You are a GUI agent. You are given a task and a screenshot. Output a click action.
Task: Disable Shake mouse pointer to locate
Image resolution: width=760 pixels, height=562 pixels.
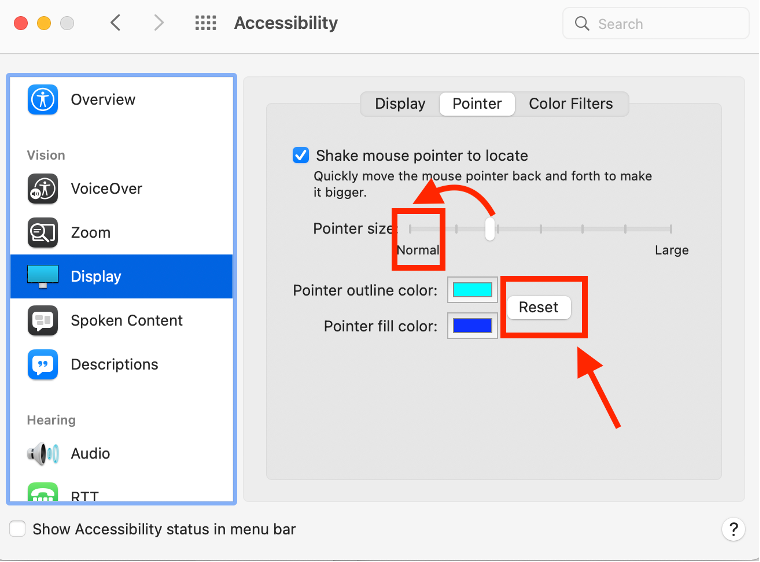(301, 155)
